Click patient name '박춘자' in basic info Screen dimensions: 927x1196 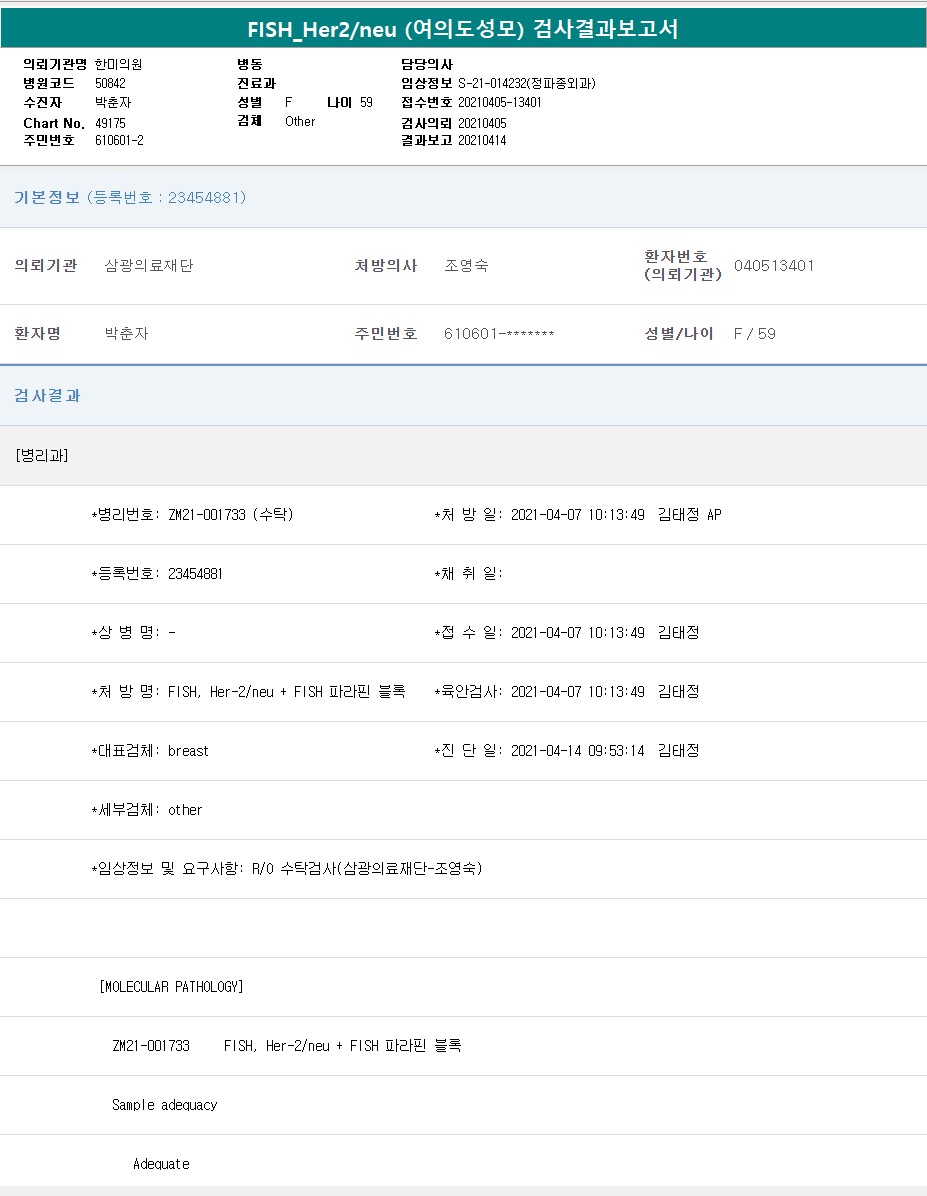click(127, 333)
